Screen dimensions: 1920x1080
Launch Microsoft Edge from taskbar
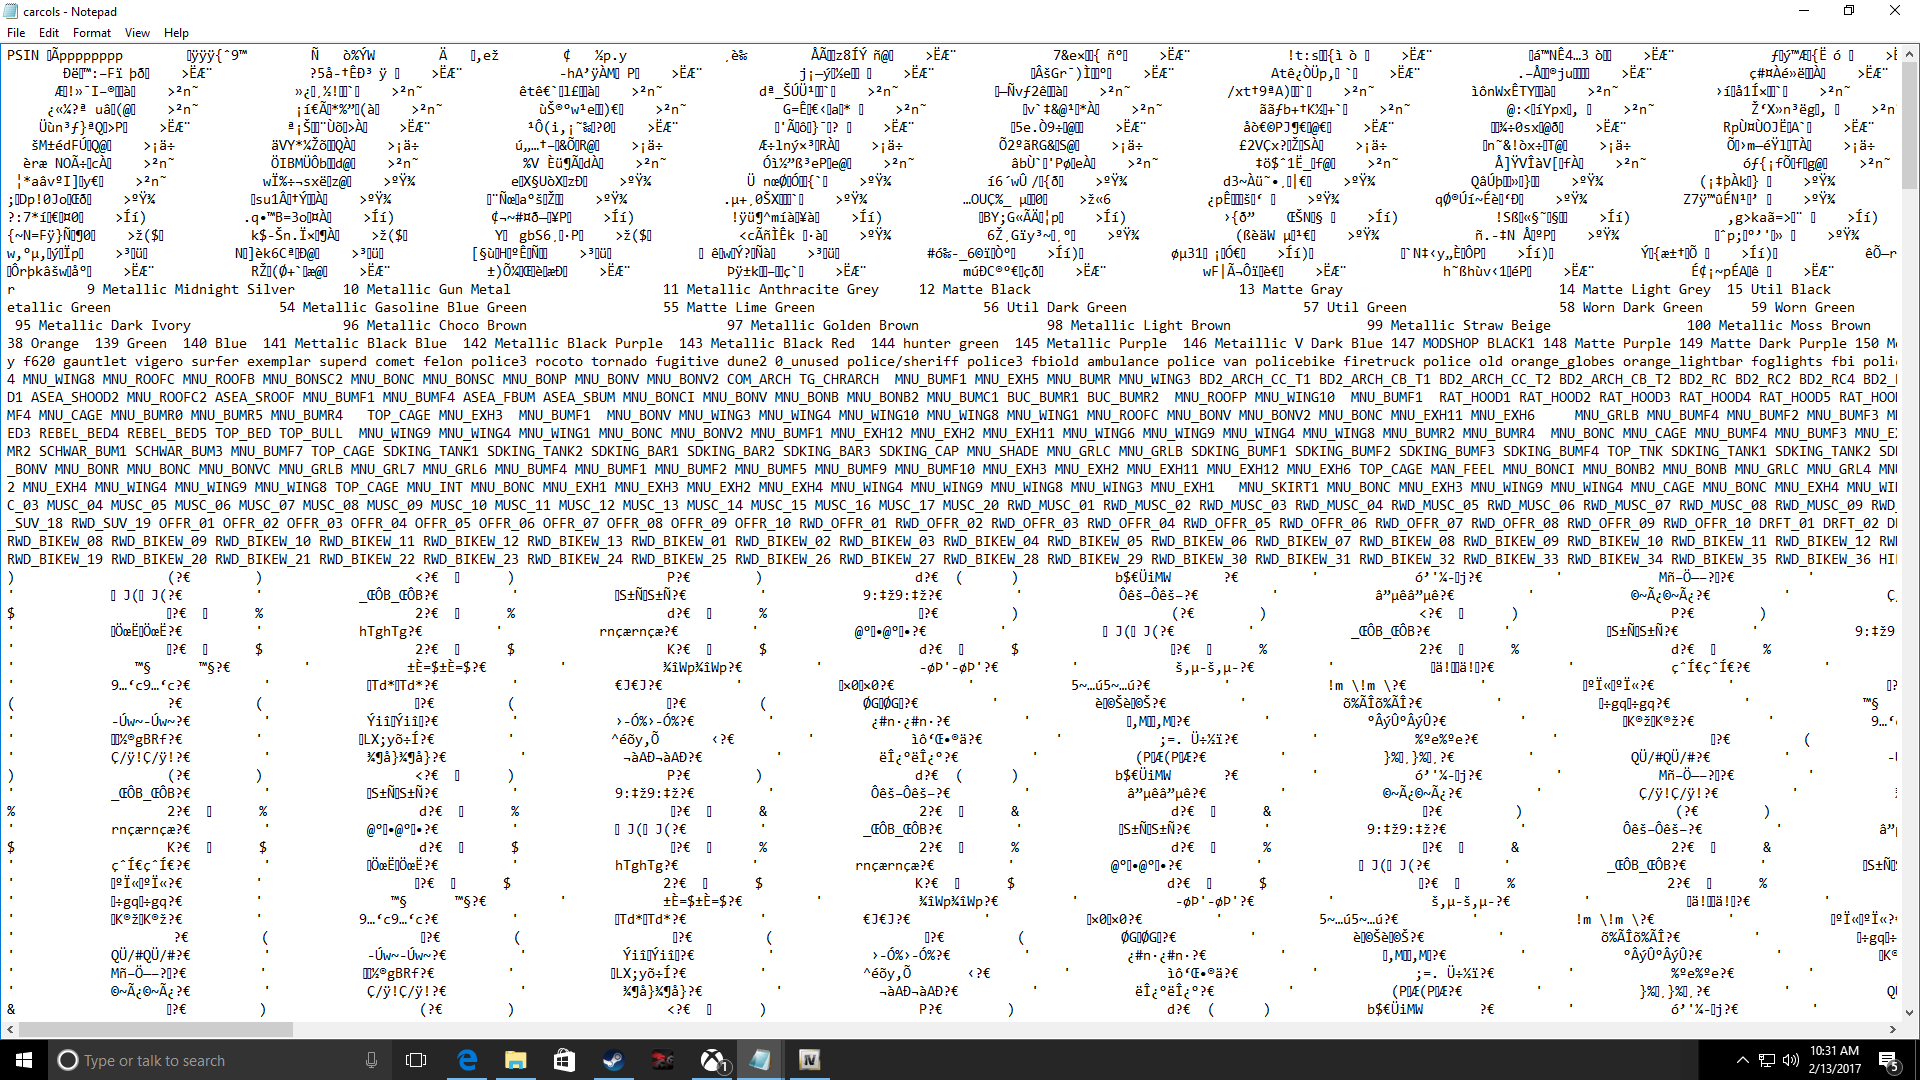click(467, 1060)
